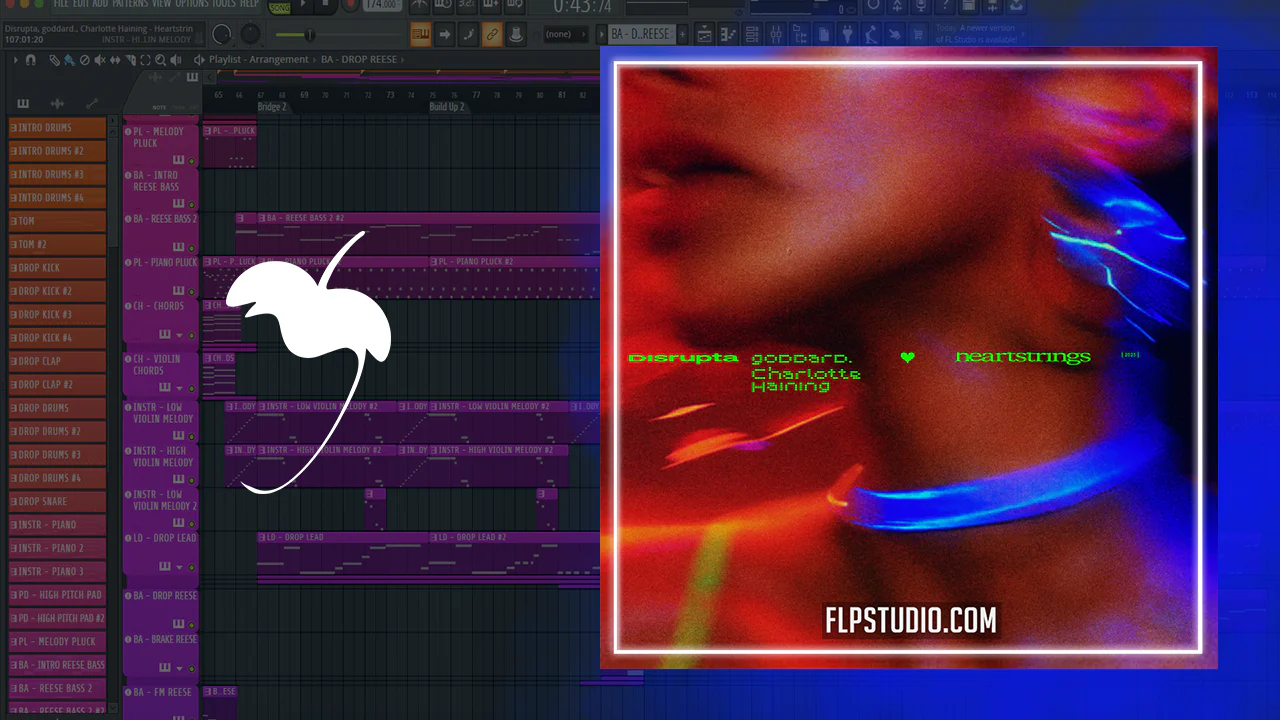Open the Playlist window via toolbar icon
The height and width of the screenshot is (720, 1280).
(705, 35)
